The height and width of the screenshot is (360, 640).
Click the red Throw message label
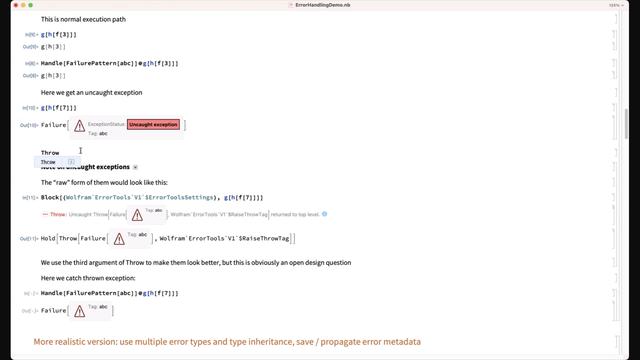click(58, 214)
